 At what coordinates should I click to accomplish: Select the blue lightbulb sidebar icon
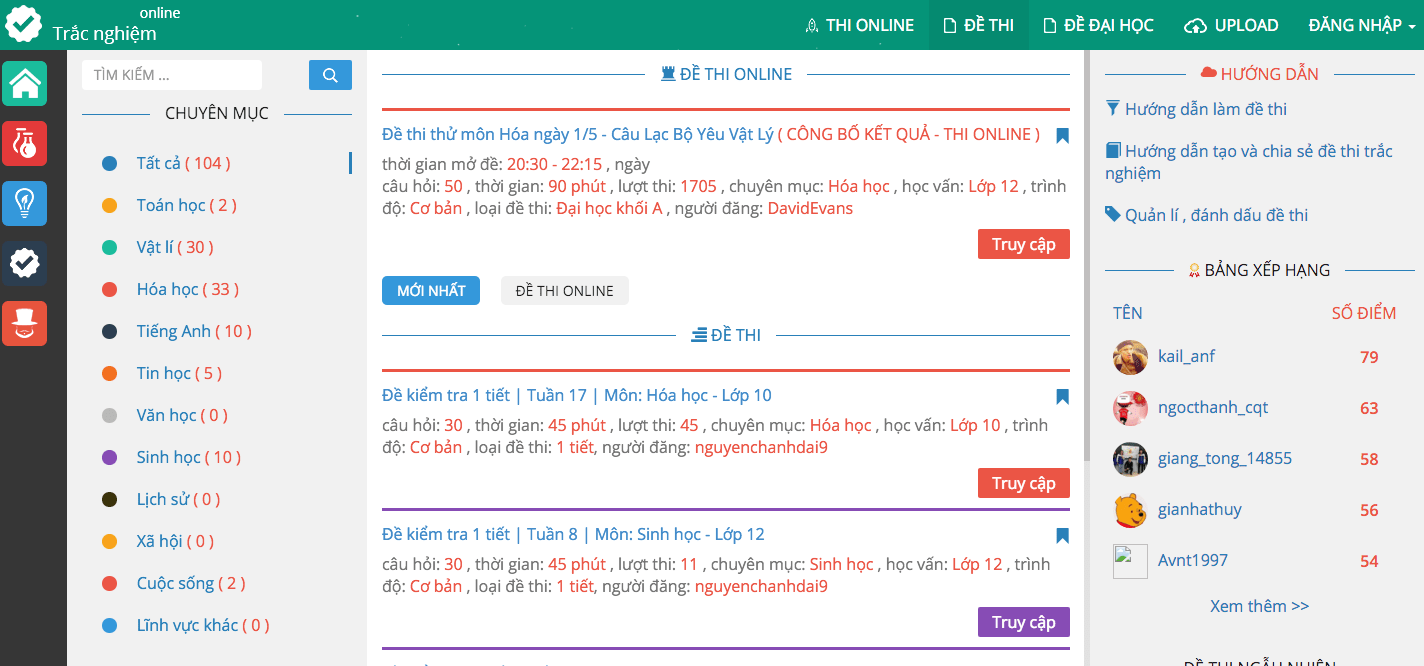pos(24,203)
